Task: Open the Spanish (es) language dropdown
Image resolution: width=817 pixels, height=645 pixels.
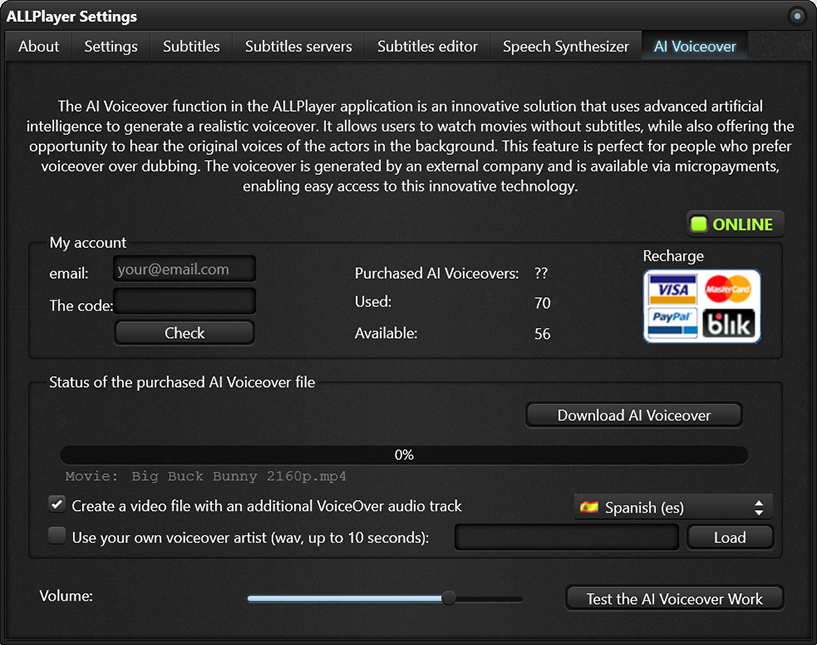Action: click(x=673, y=507)
